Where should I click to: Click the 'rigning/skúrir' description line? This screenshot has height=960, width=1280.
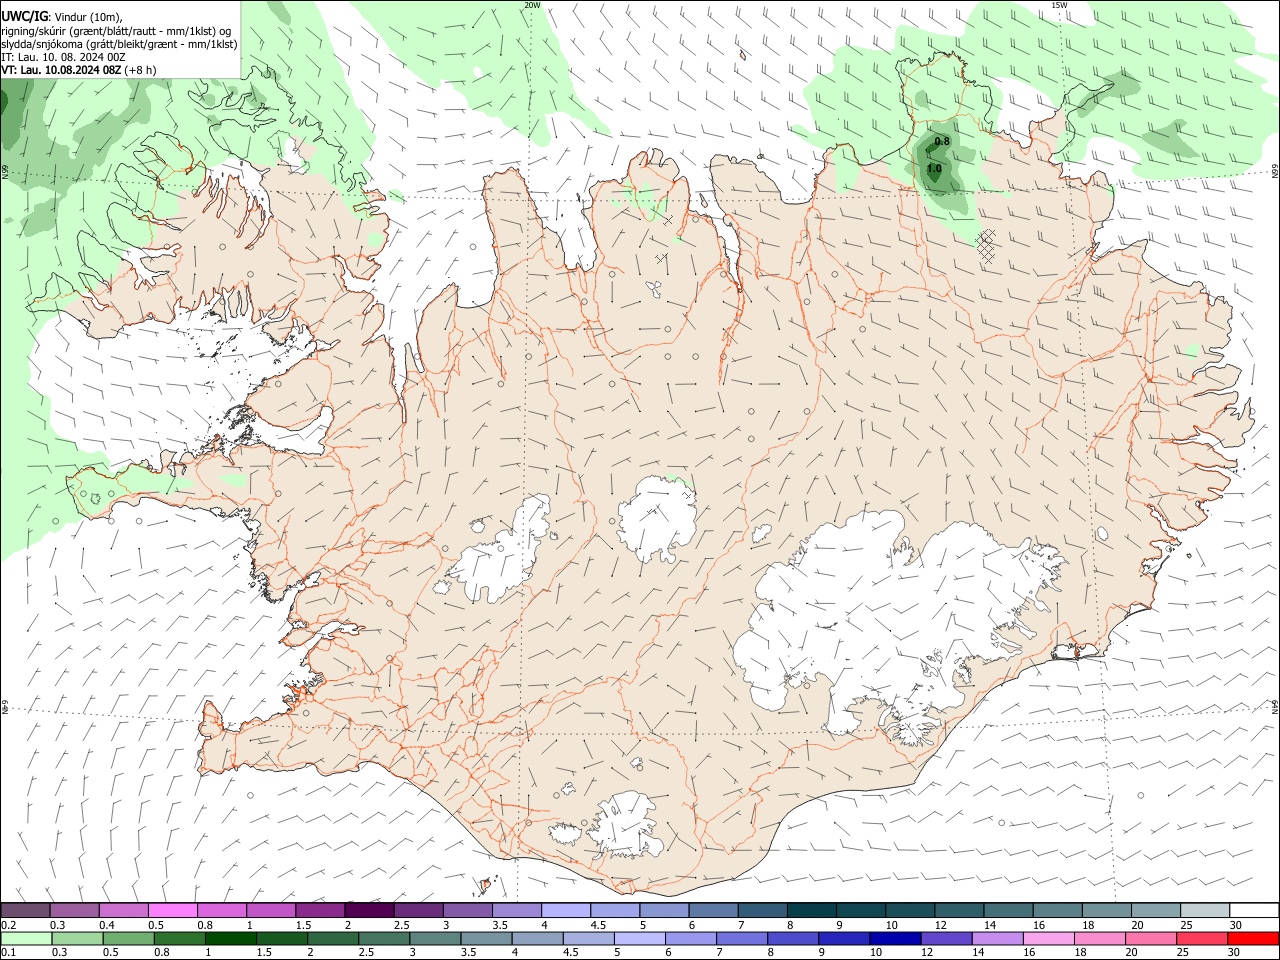(116, 30)
